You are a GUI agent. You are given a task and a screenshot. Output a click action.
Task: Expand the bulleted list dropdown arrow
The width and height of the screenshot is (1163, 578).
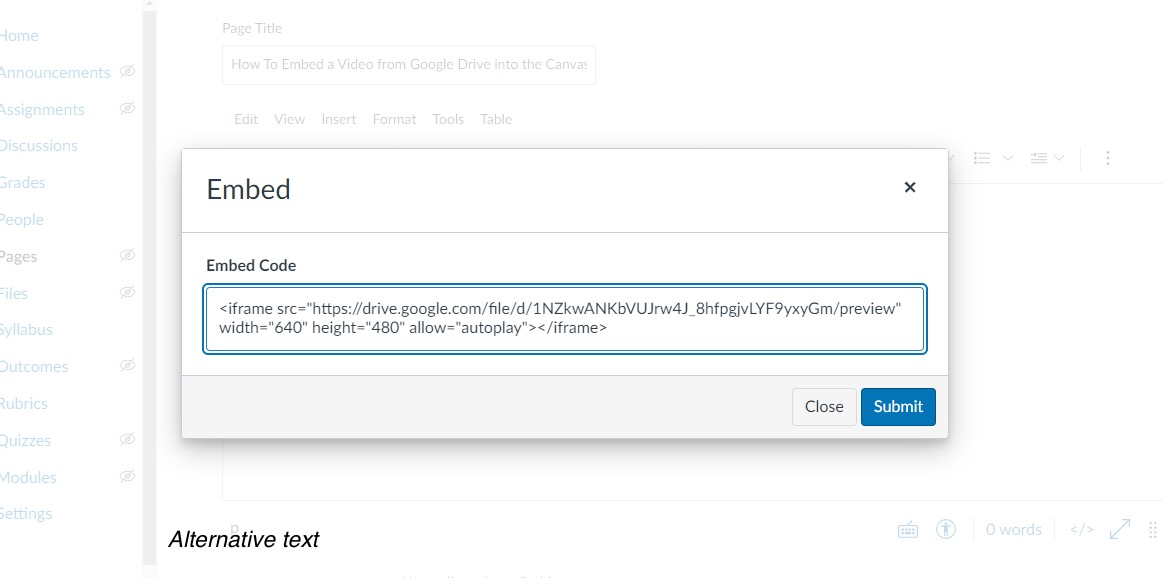click(1007, 158)
